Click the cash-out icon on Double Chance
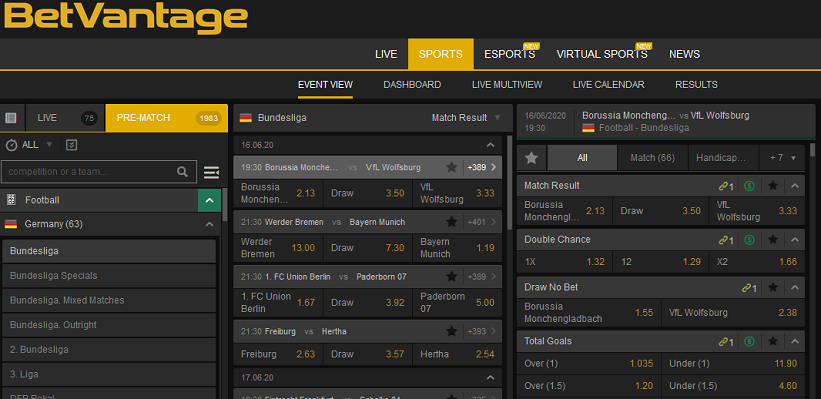Image resolution: width=821 pixels, height=399 pixels. [749, 240]
